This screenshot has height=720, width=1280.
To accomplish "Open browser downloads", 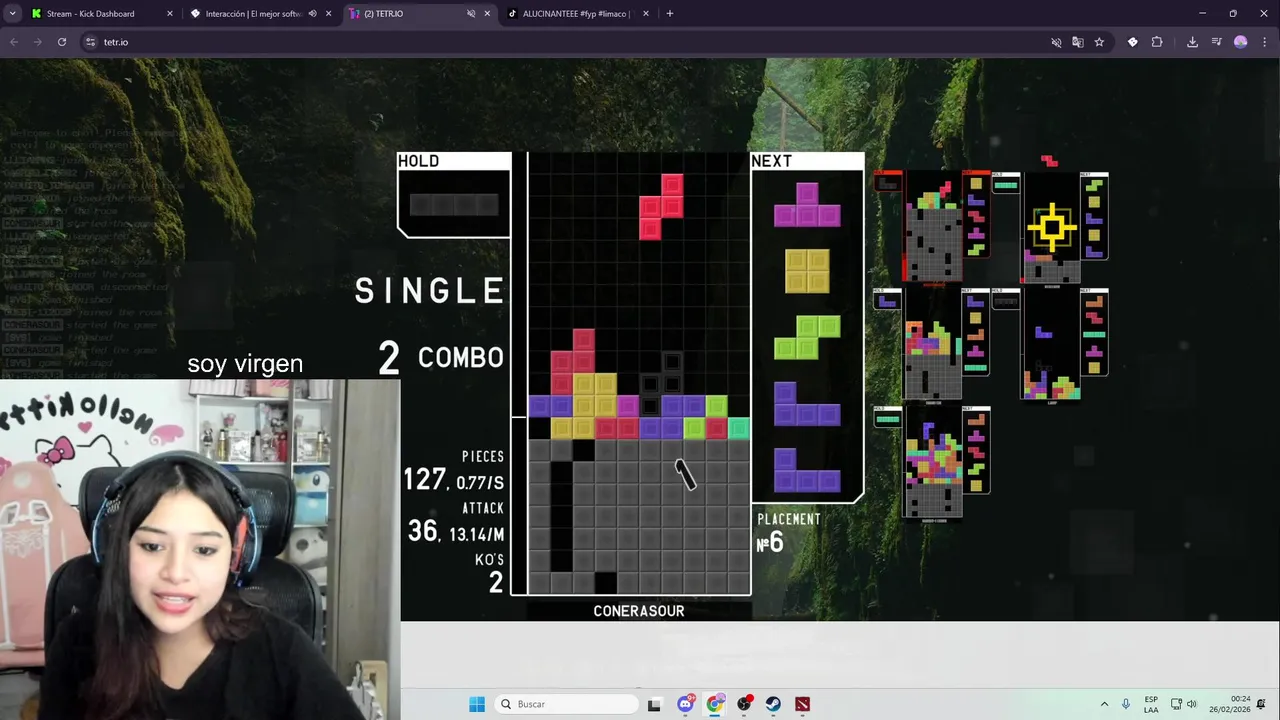I will pyautogui.click(x=1192, y=42).
